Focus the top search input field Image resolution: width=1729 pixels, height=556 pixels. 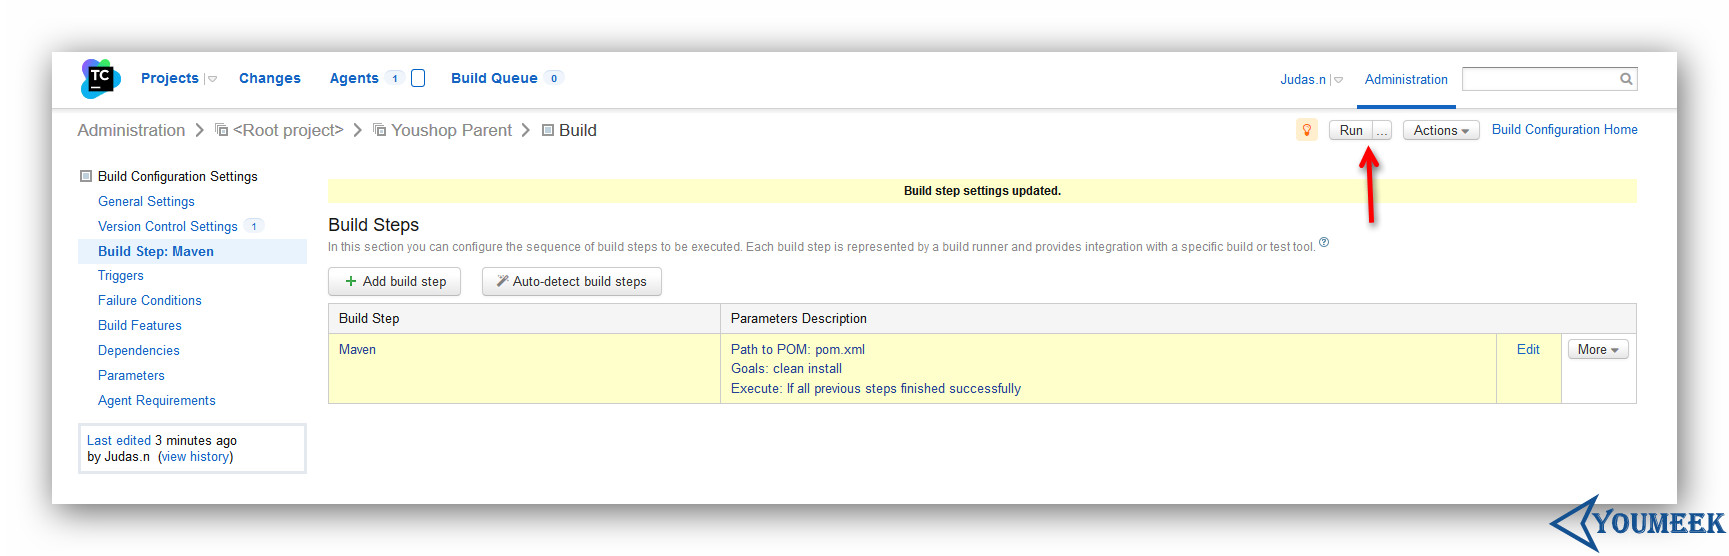coord(1540,79)
